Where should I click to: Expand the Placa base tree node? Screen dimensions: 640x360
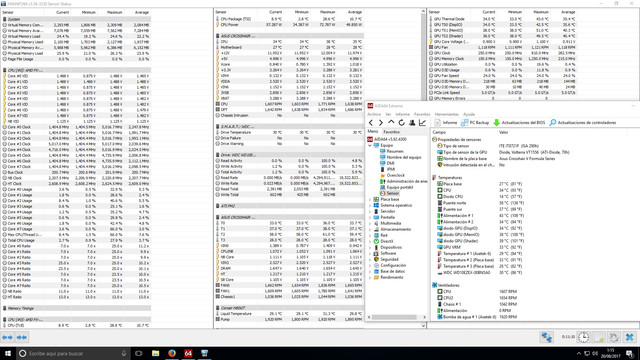370,200
